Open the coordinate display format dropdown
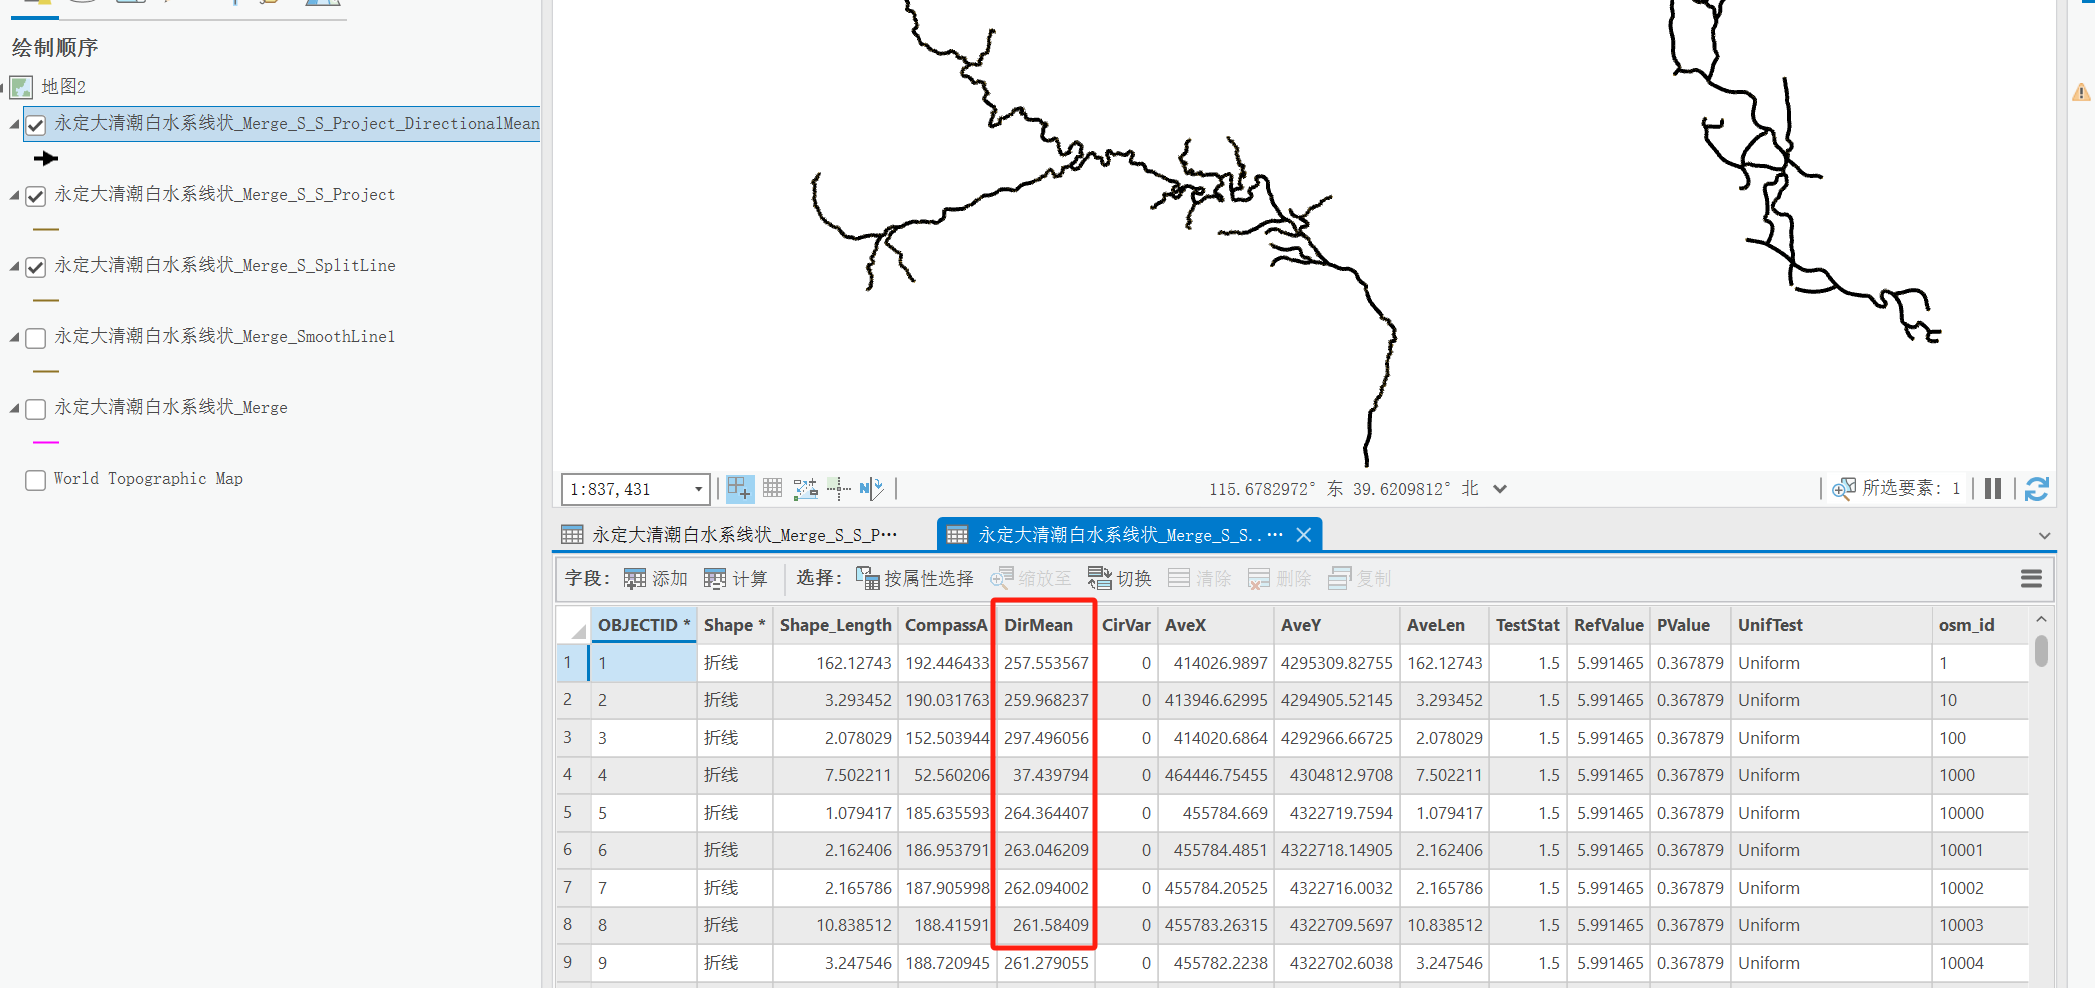2095x988 pixels. tap(1500, 489)
